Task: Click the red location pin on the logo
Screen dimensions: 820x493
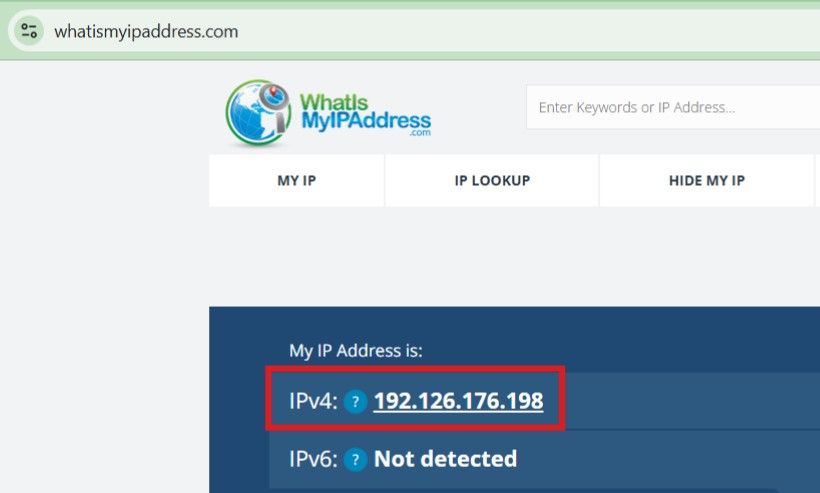Action: tap(272, 93)
